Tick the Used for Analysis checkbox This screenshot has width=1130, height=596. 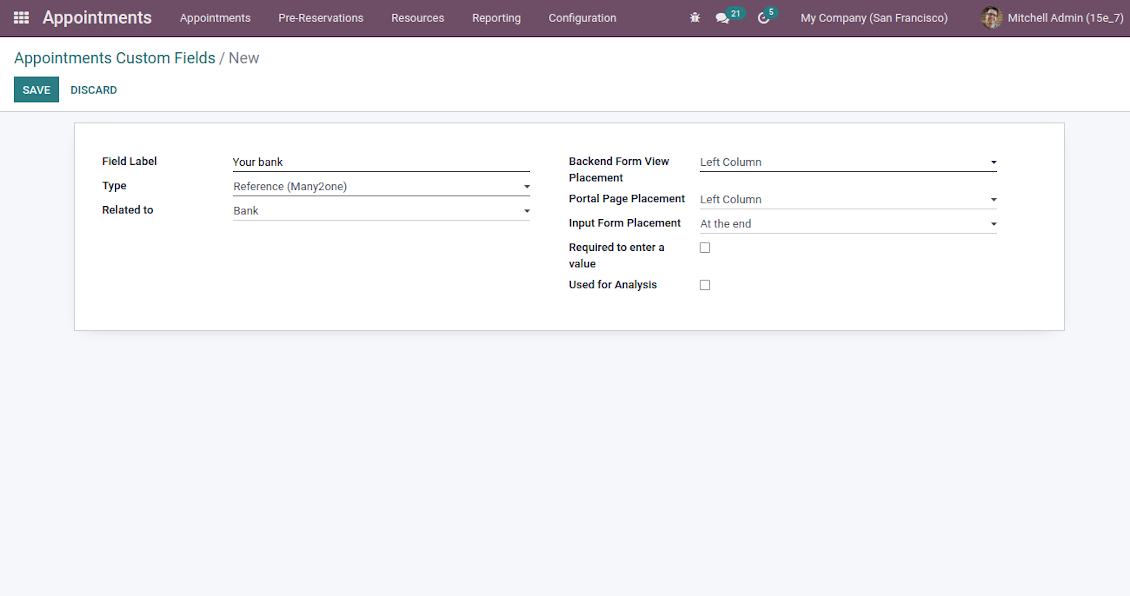pos(705,285)
